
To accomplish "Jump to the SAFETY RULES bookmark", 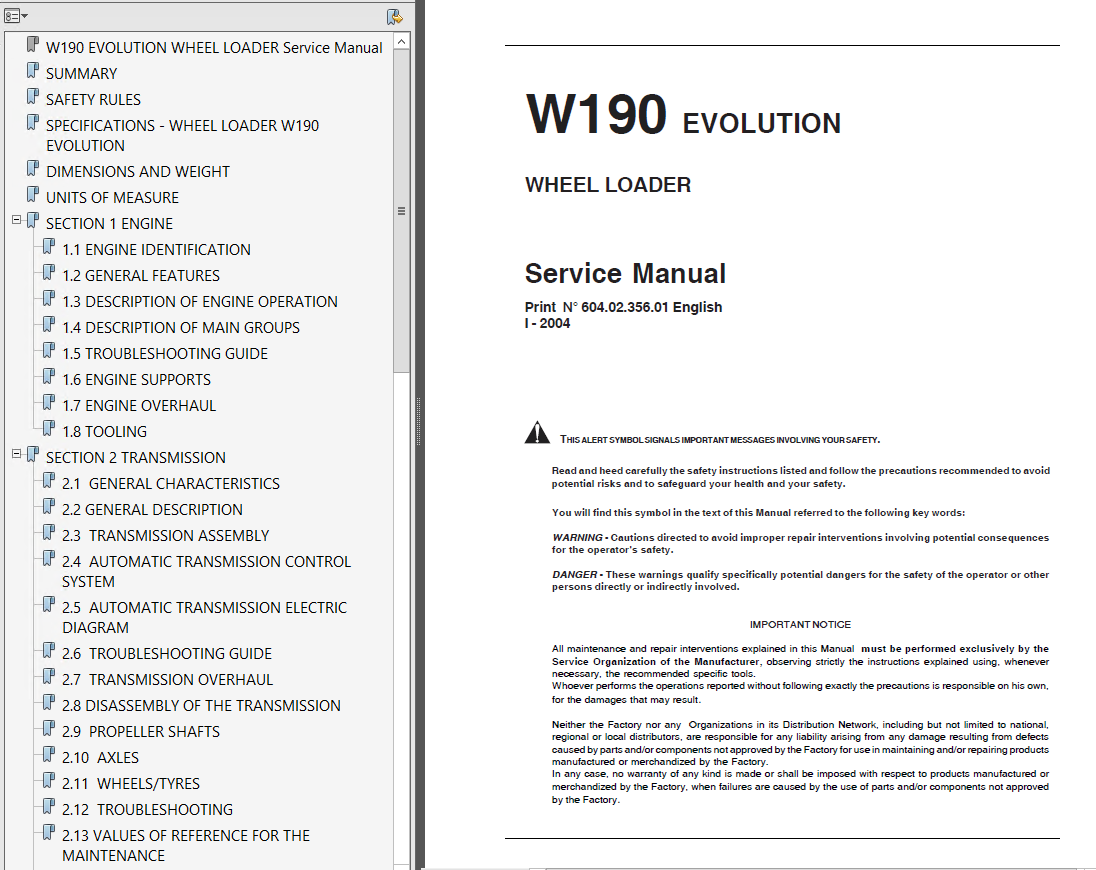I will pos(93,99).
